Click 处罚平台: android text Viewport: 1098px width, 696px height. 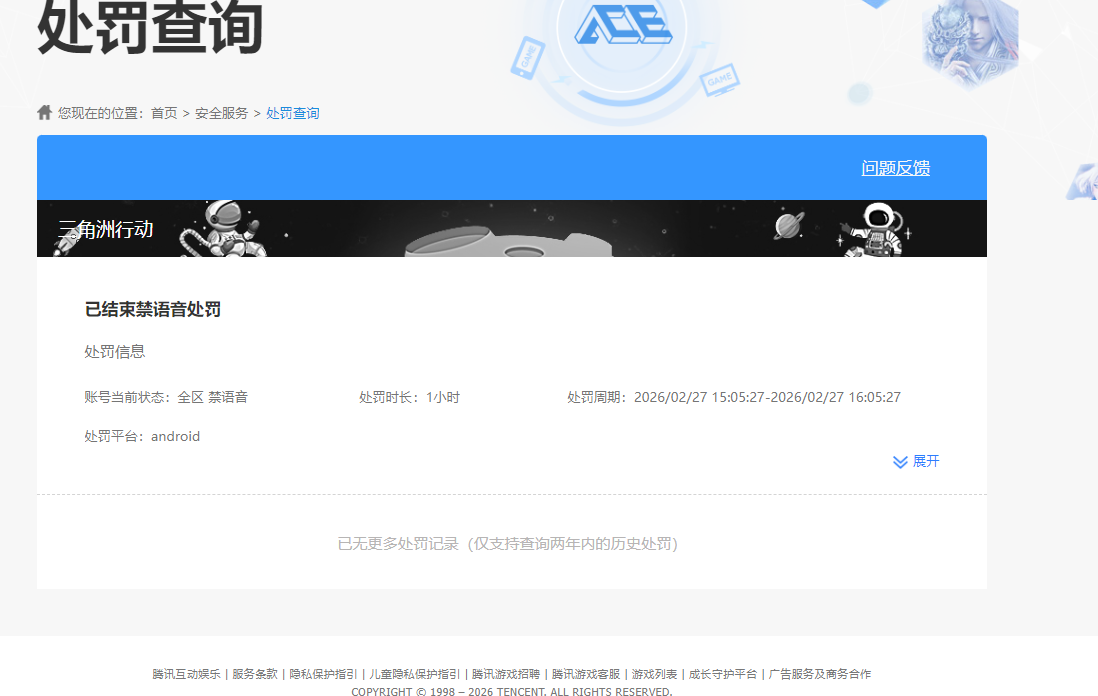(x=142, y=436)
